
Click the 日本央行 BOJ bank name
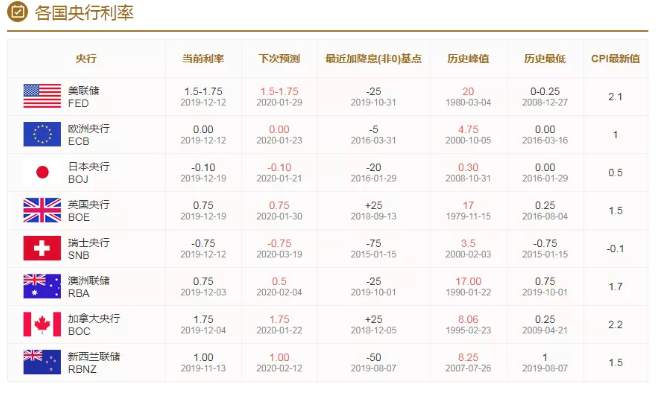click(89, 172)
